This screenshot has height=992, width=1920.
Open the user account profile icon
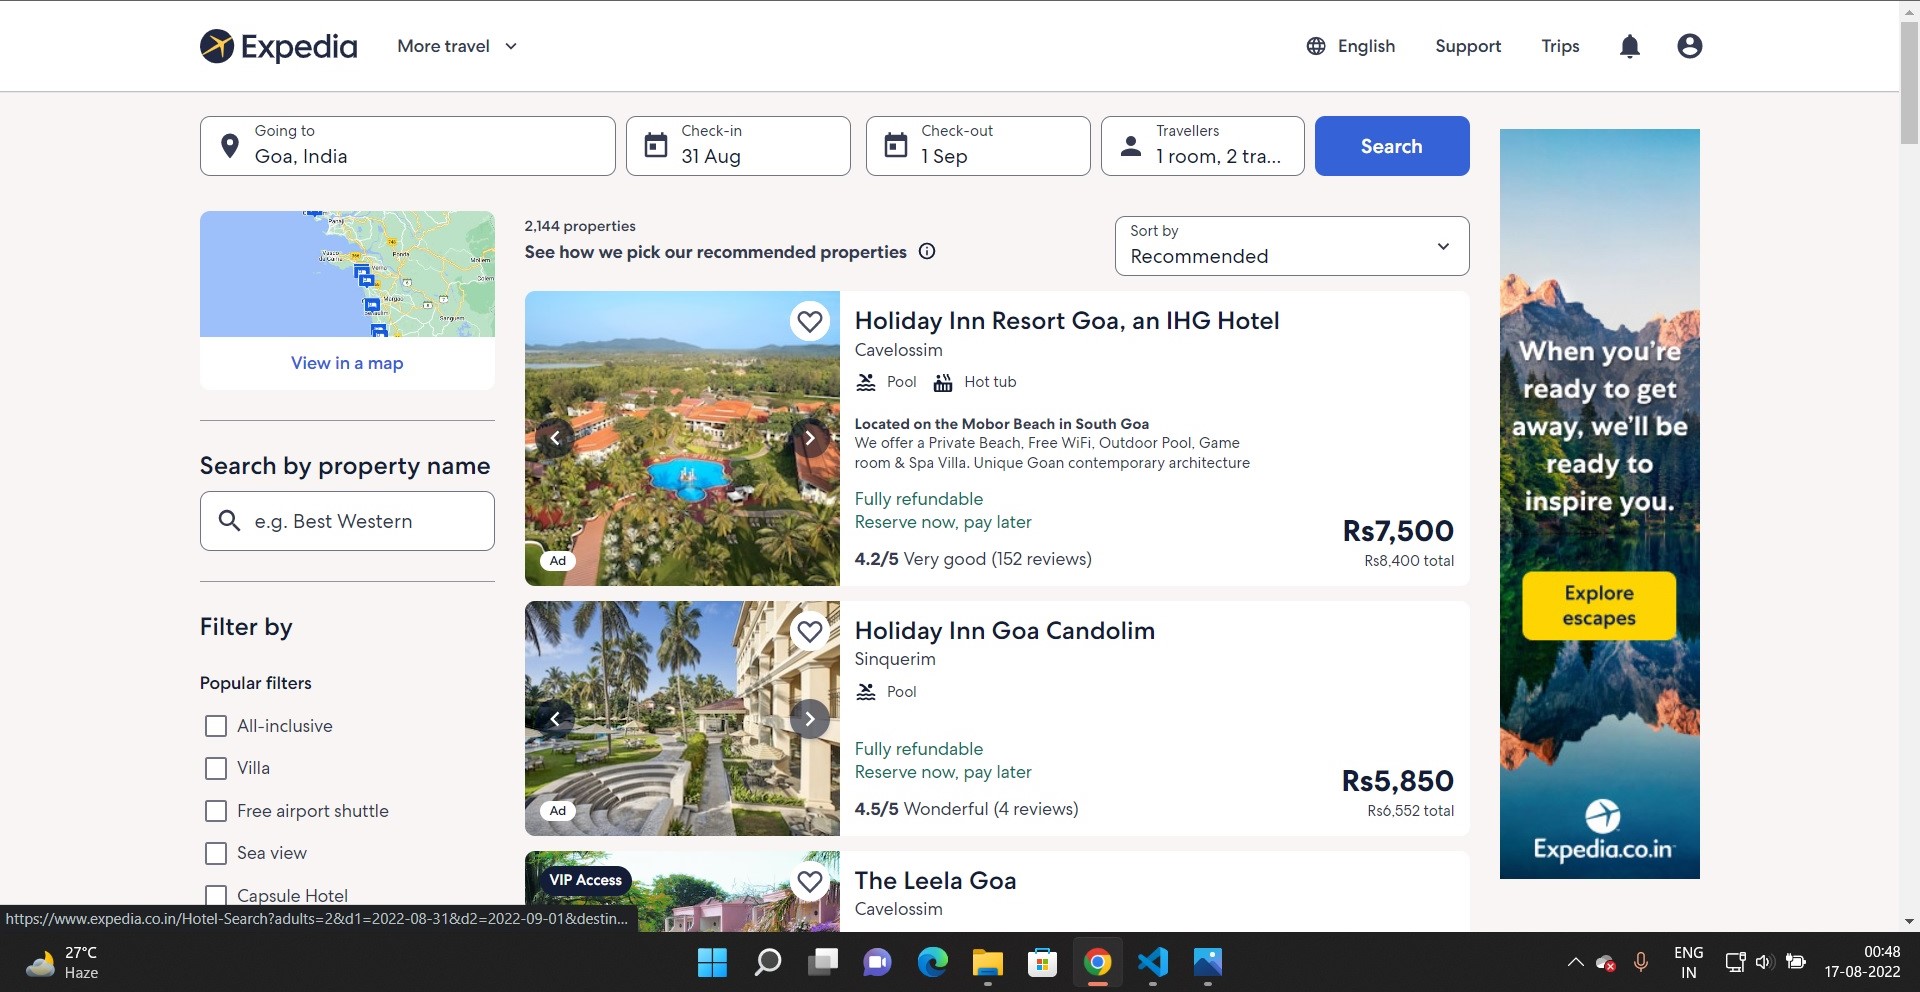tap(1690, 46)
